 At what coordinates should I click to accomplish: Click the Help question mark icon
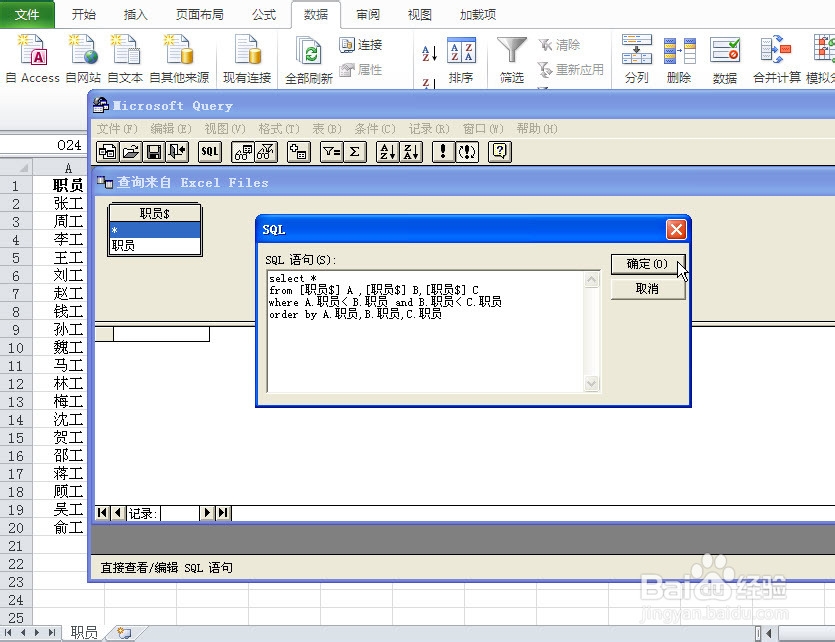coord(500,152)
